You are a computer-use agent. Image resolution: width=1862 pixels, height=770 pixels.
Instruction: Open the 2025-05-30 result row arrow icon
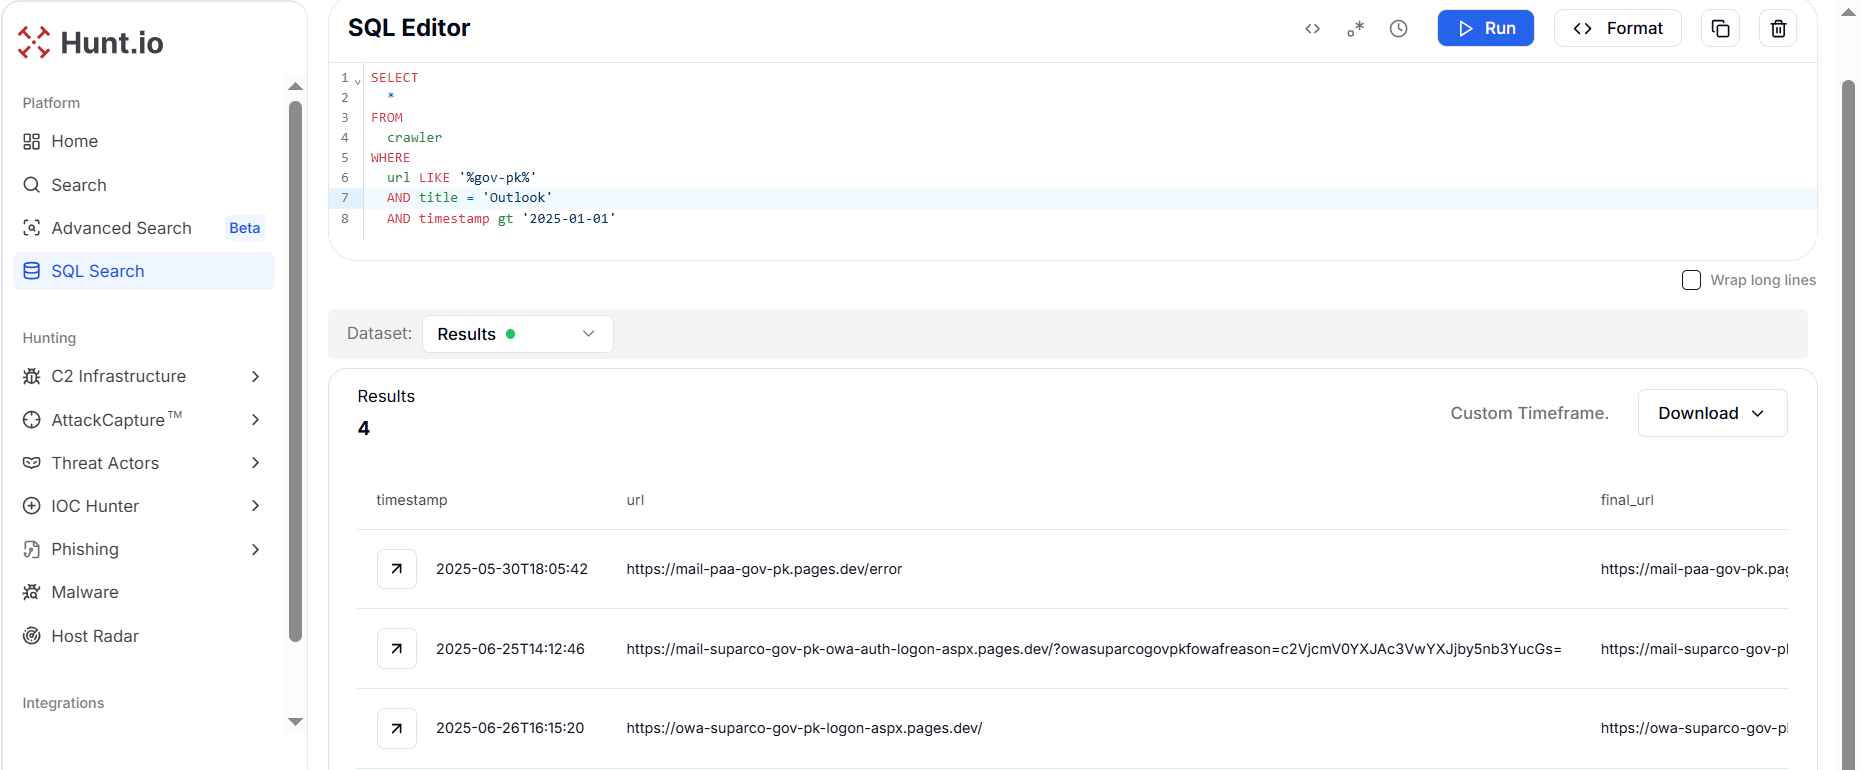click(x=397, y=569)
